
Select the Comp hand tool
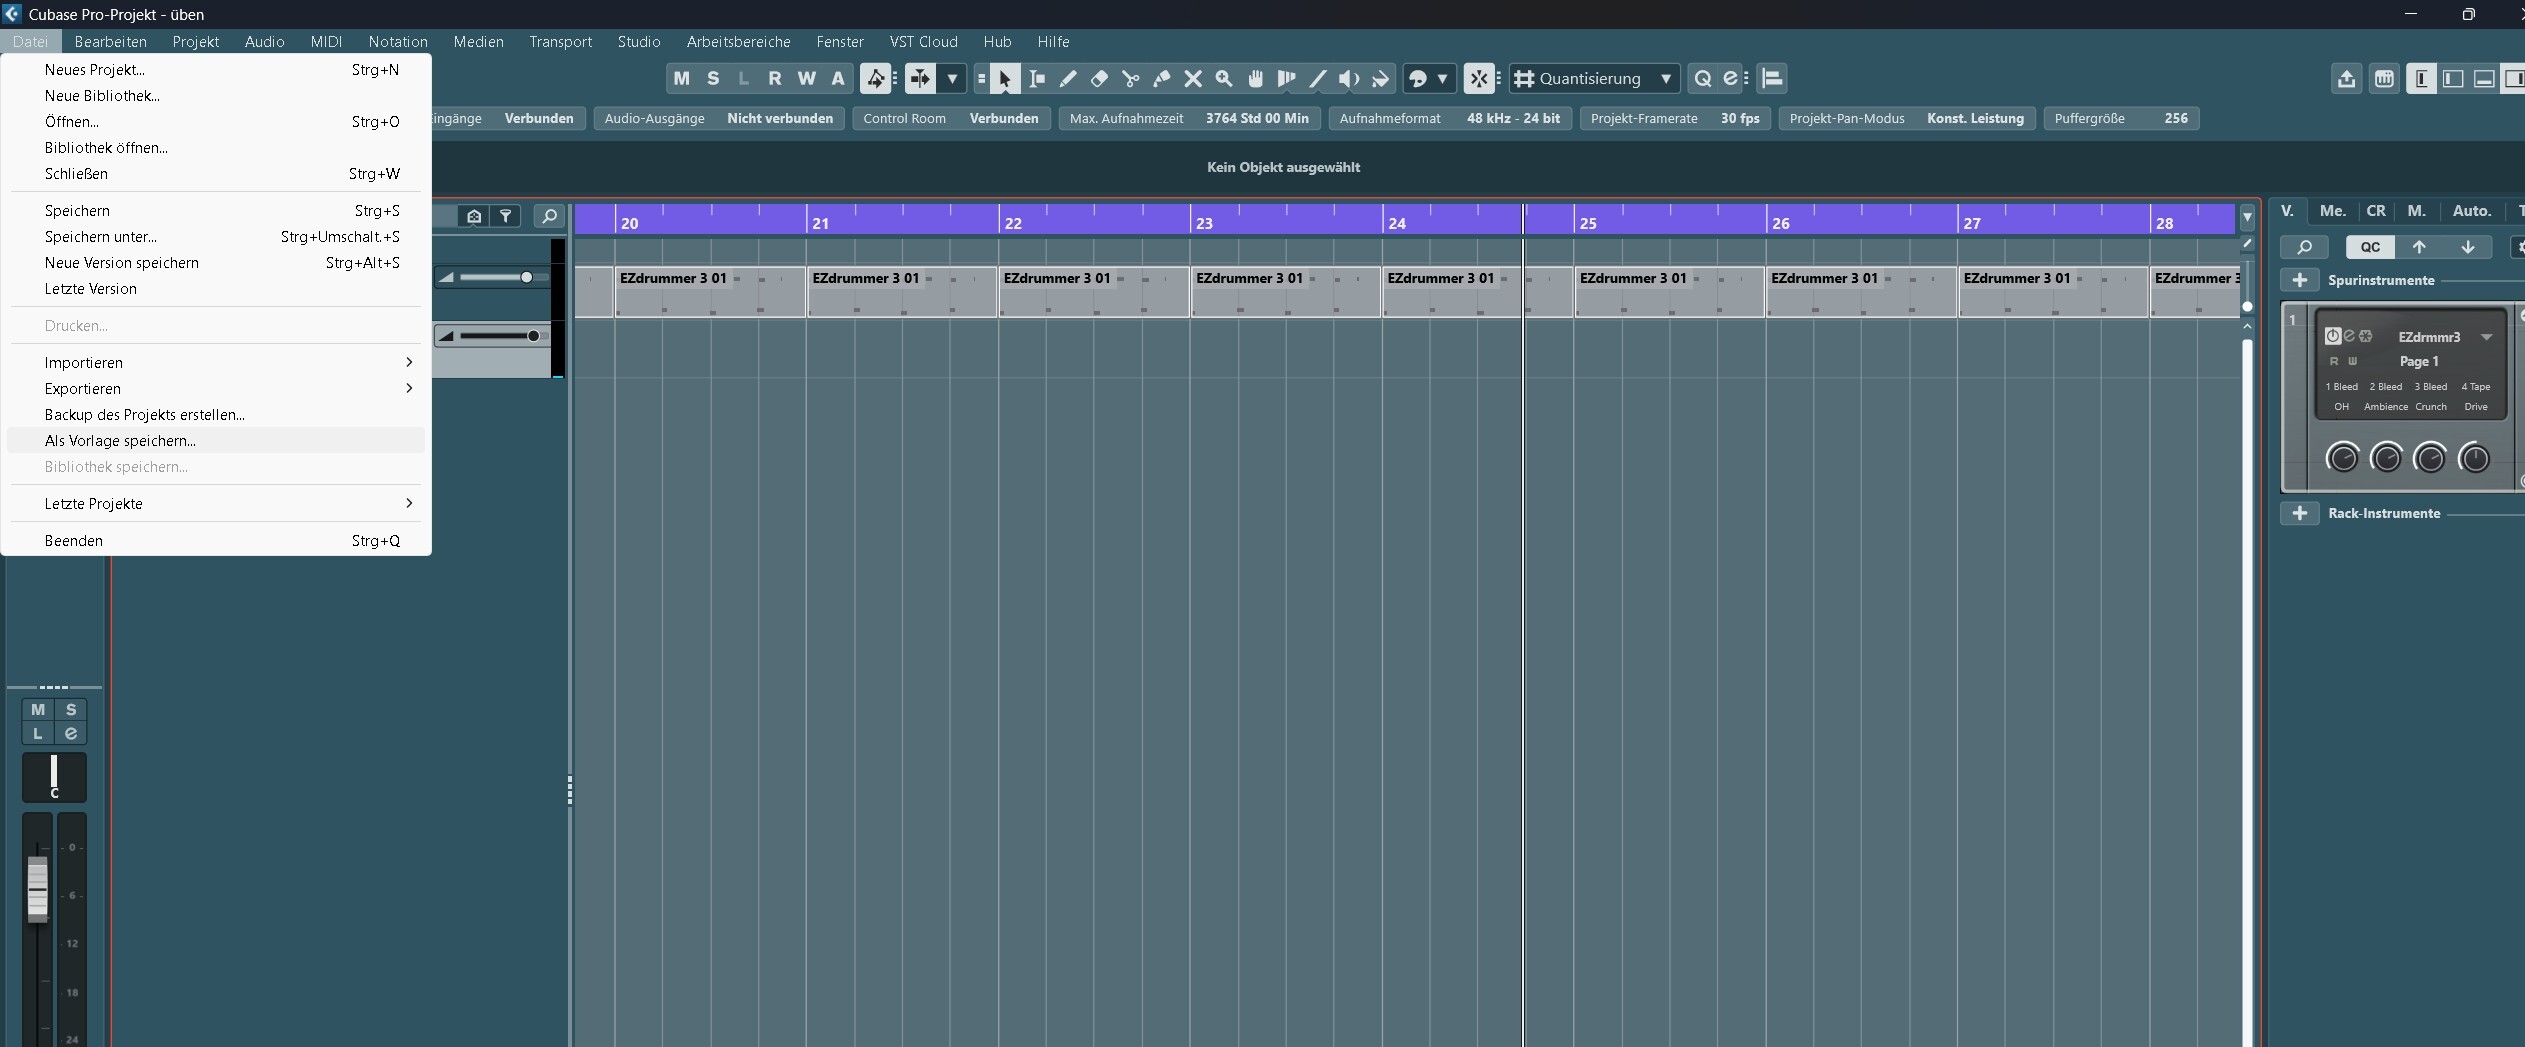pos(1256,78)
